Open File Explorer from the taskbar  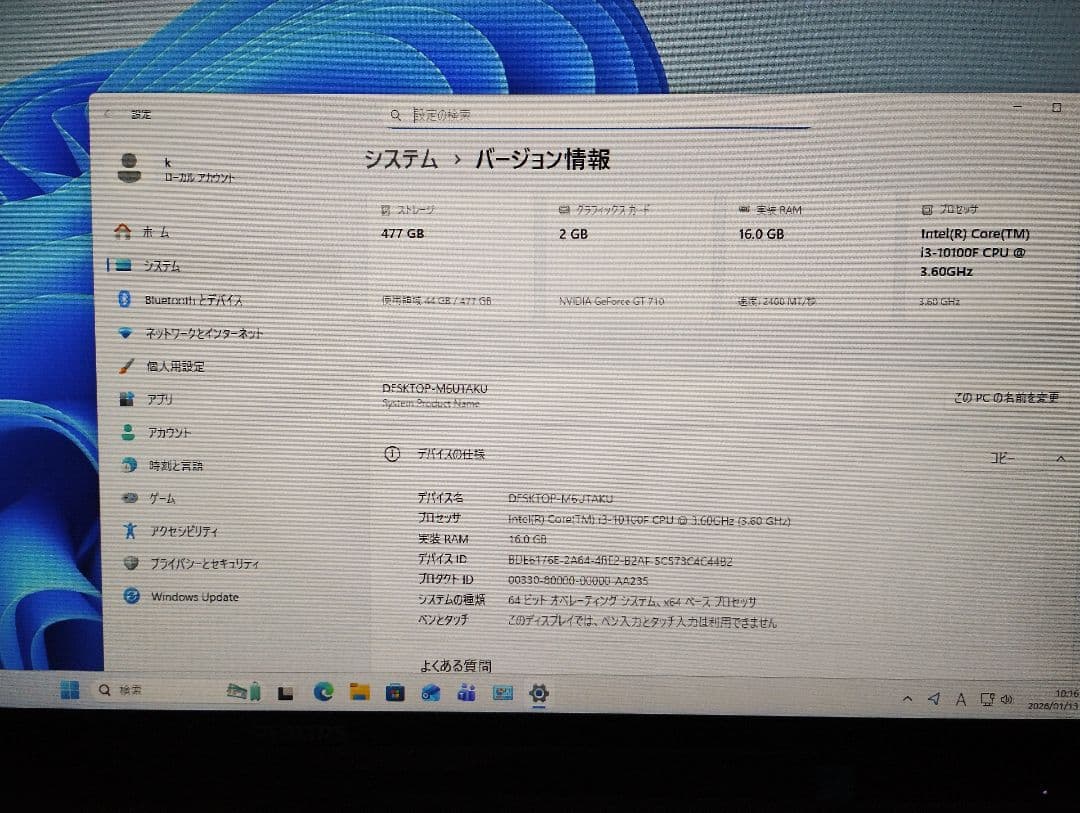[x=359, y=691]
